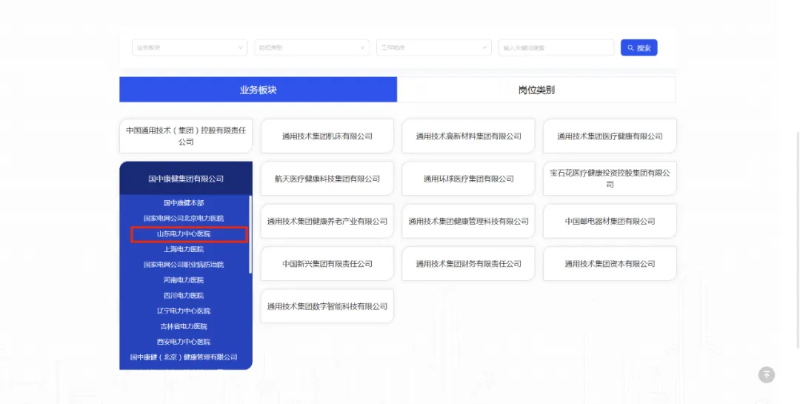The image size is (800, 404).
Task: Select 通用技术集团资本有限公司 card
Action: [x=609, y=264]
